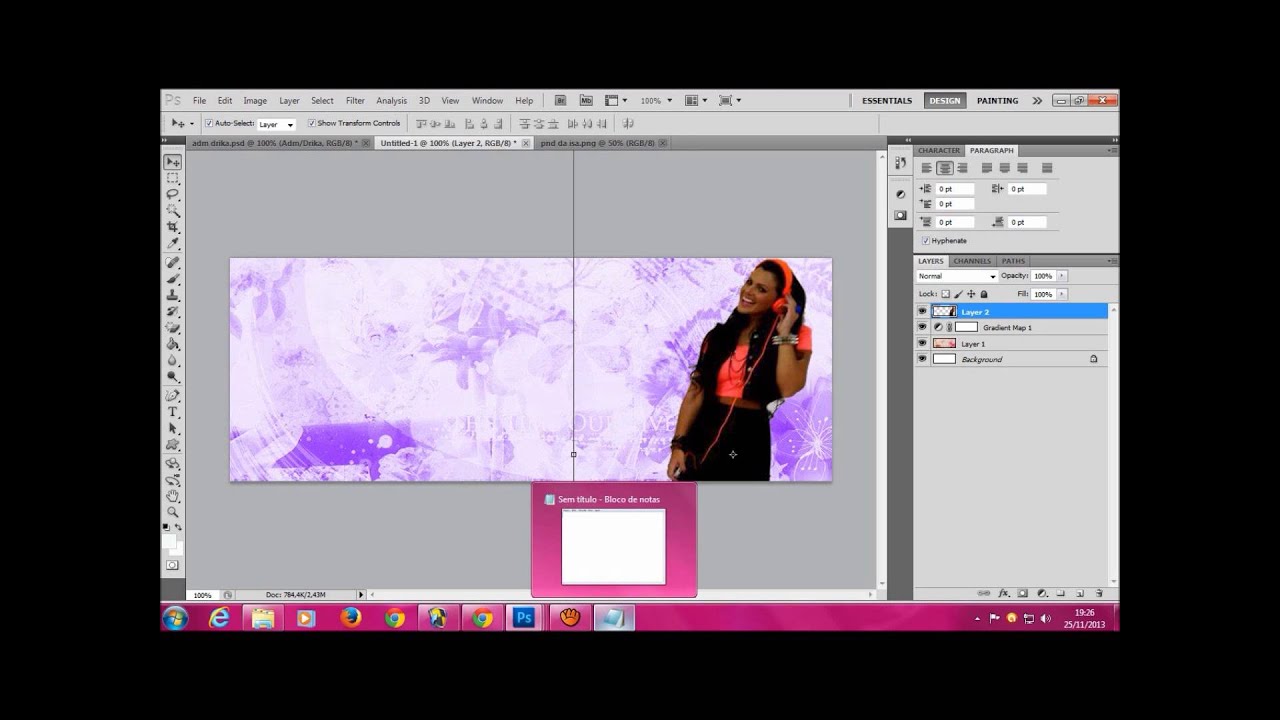Select the Lasso tool
The height and width of the screenshot is (720, 1280).
click(x=173, y=194)
